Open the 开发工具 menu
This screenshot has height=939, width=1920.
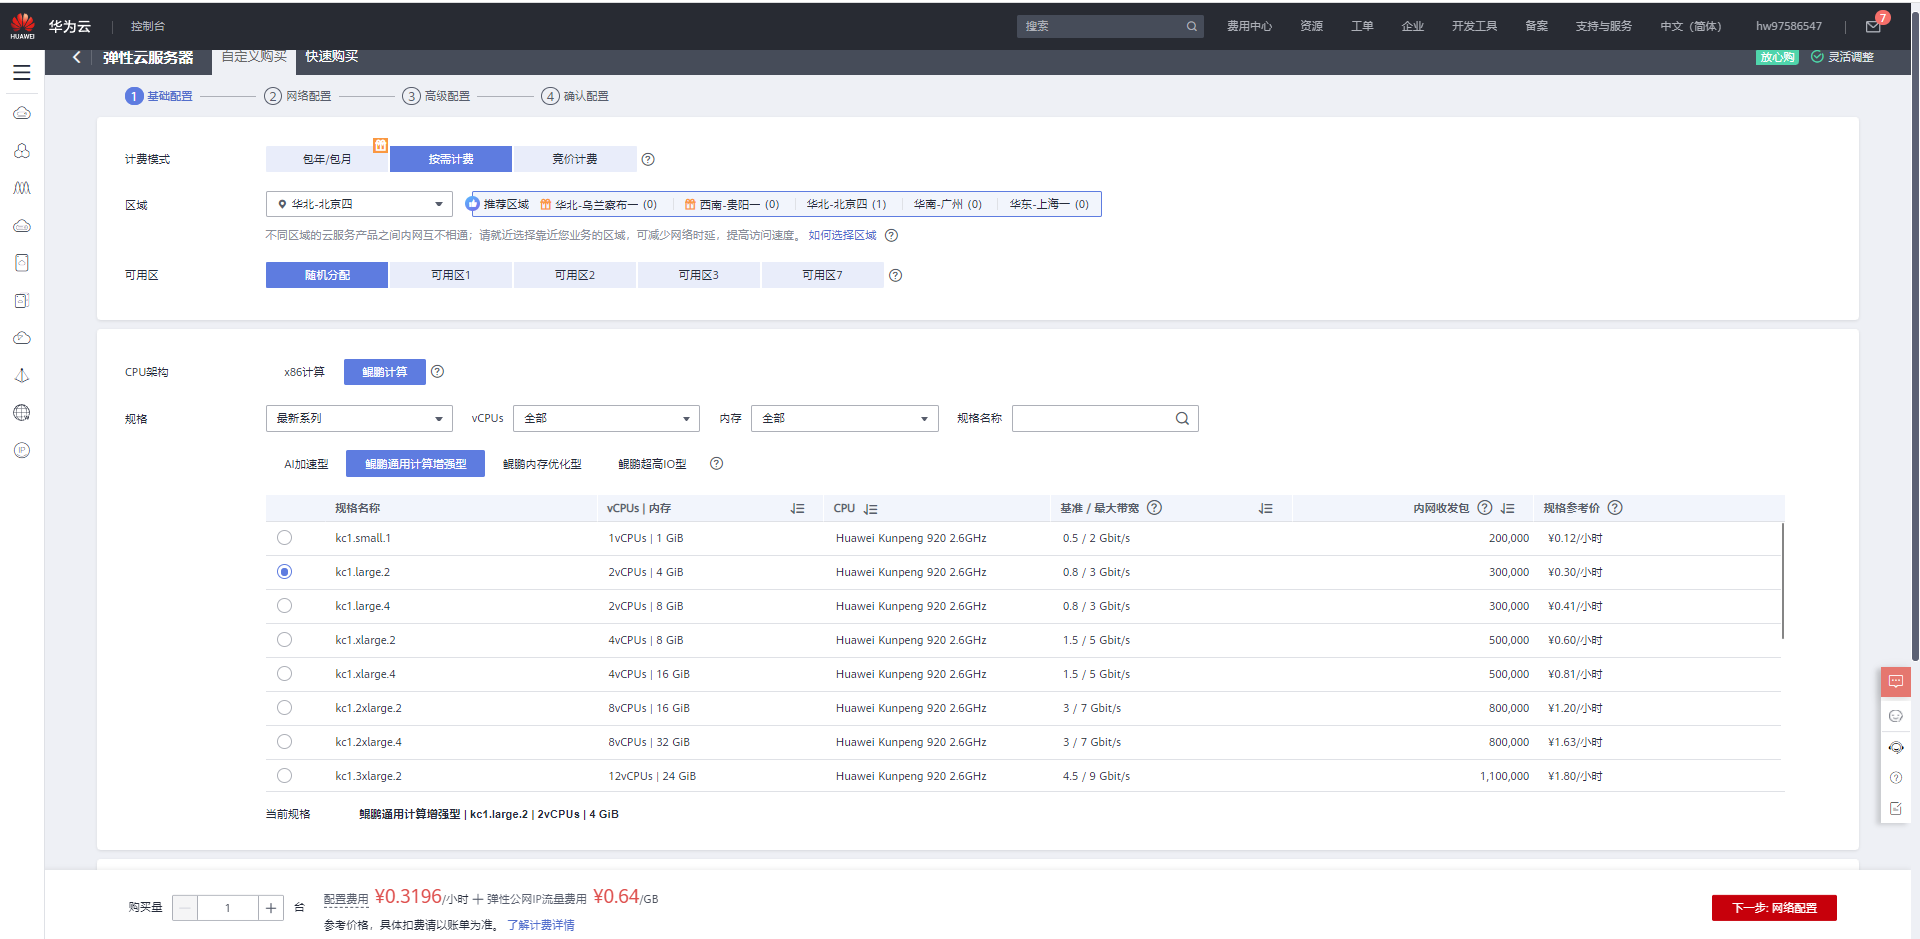(x=1474, y=26)
